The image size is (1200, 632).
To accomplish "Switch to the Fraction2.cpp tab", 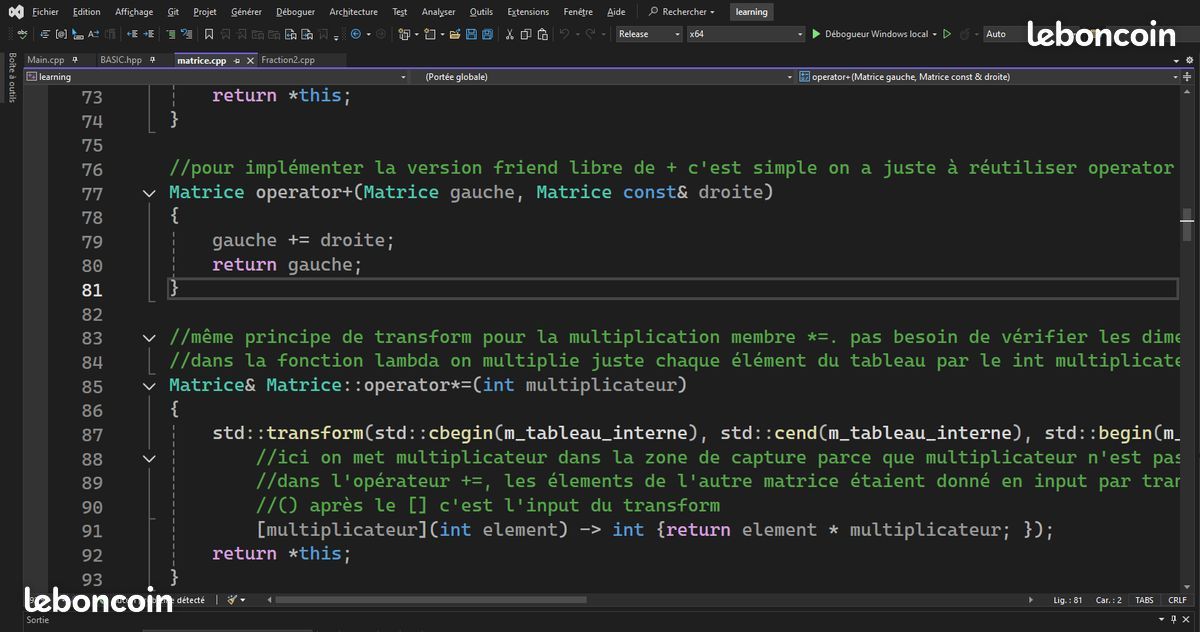I will 288,60.
